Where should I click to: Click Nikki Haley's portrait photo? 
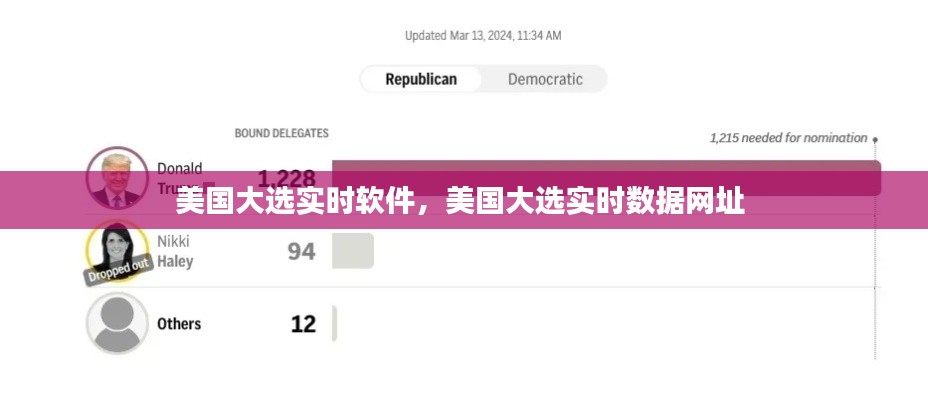coord(116,247)
